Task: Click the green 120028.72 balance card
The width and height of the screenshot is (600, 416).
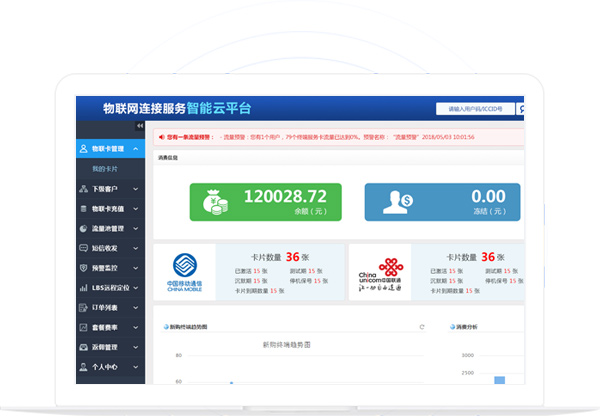Action: [x=265, y=201]
